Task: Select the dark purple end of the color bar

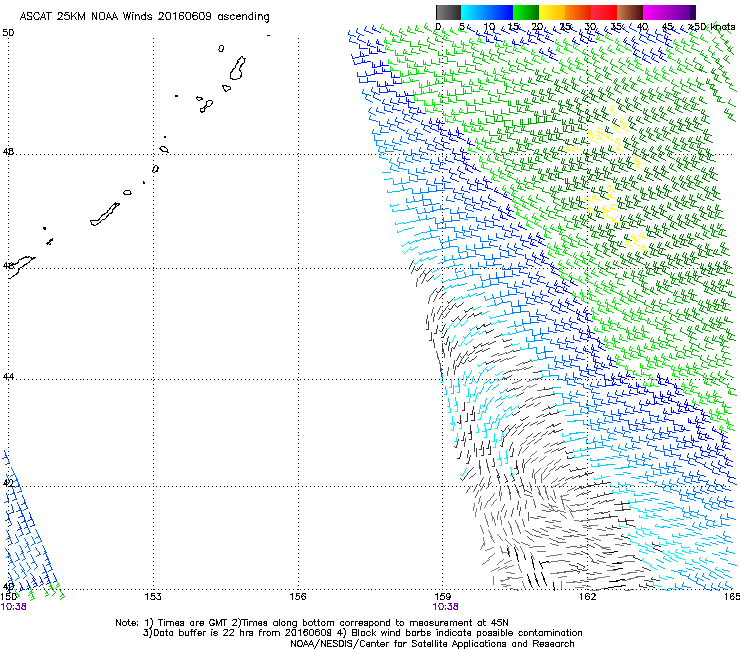Action: pyautogui.click(x=691, y=12)
